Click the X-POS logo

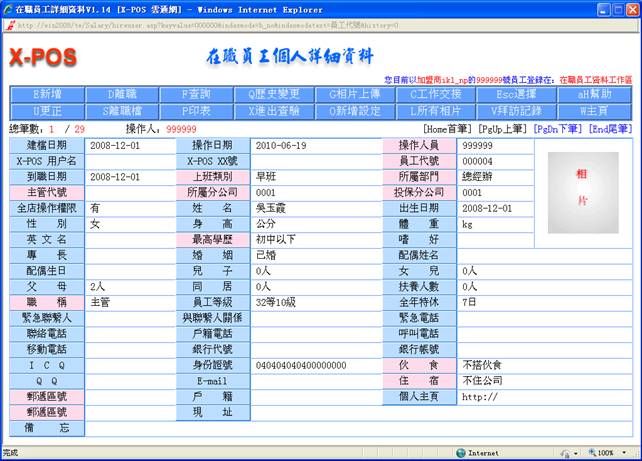point(43,54)
